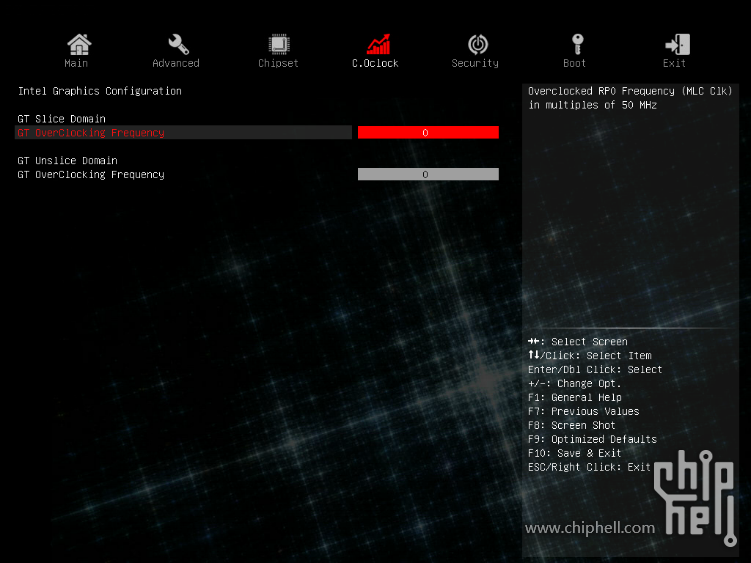
Task: Click the GT Slice Domain heading
Action: click(x=61, y=119)
